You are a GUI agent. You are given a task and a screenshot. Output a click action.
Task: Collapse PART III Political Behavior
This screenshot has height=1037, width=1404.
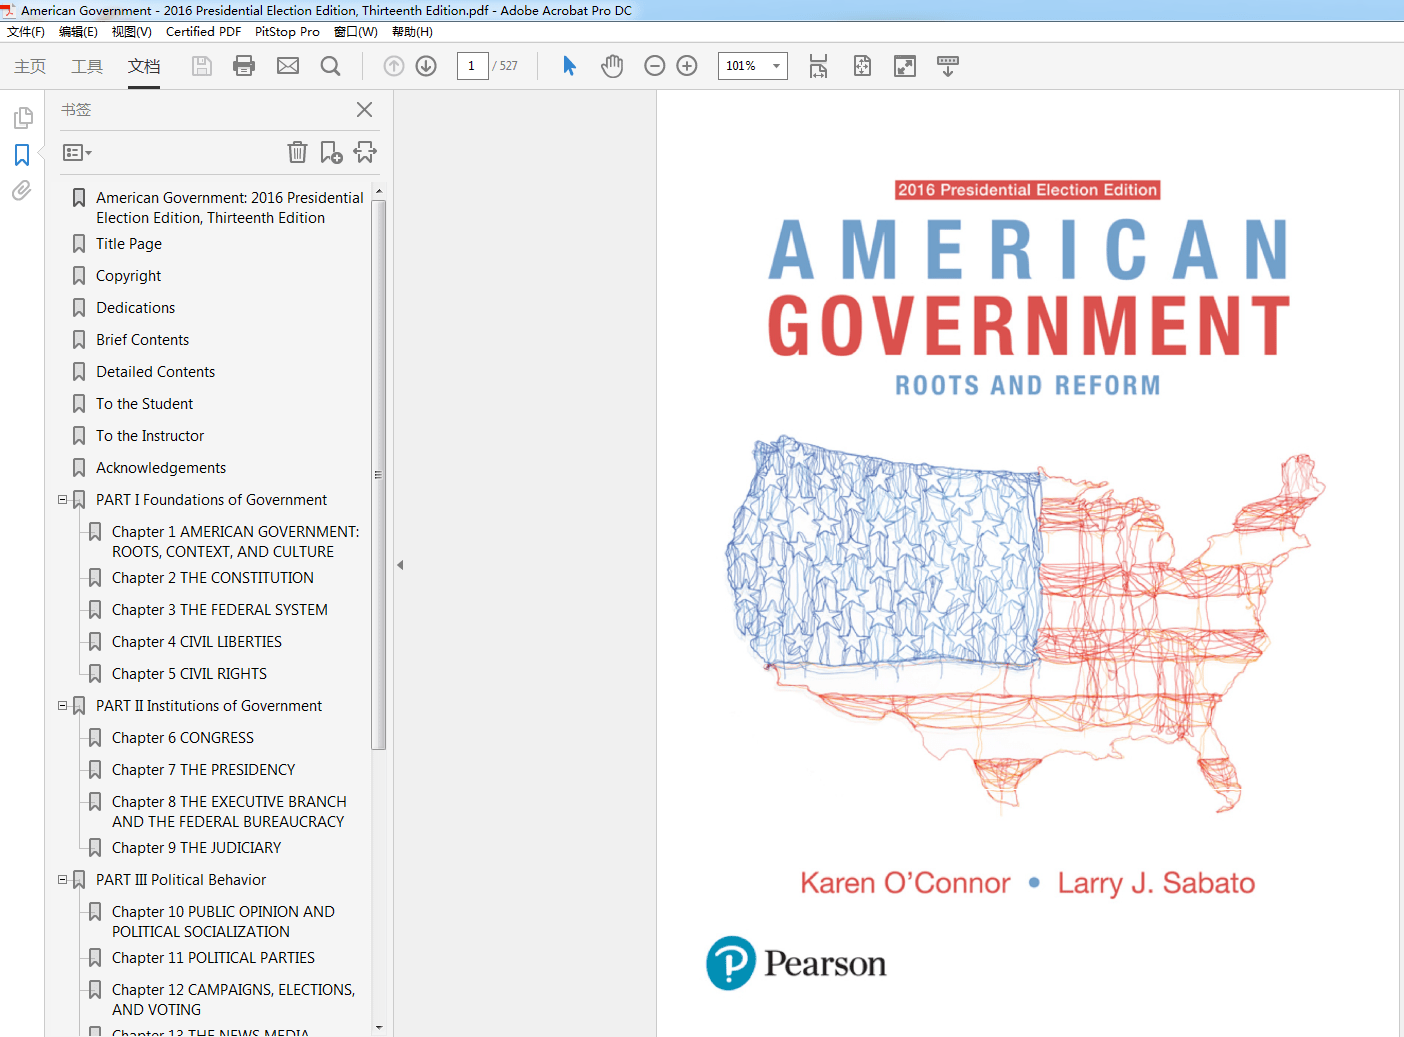pyautogui.click(x=63, y=879)
